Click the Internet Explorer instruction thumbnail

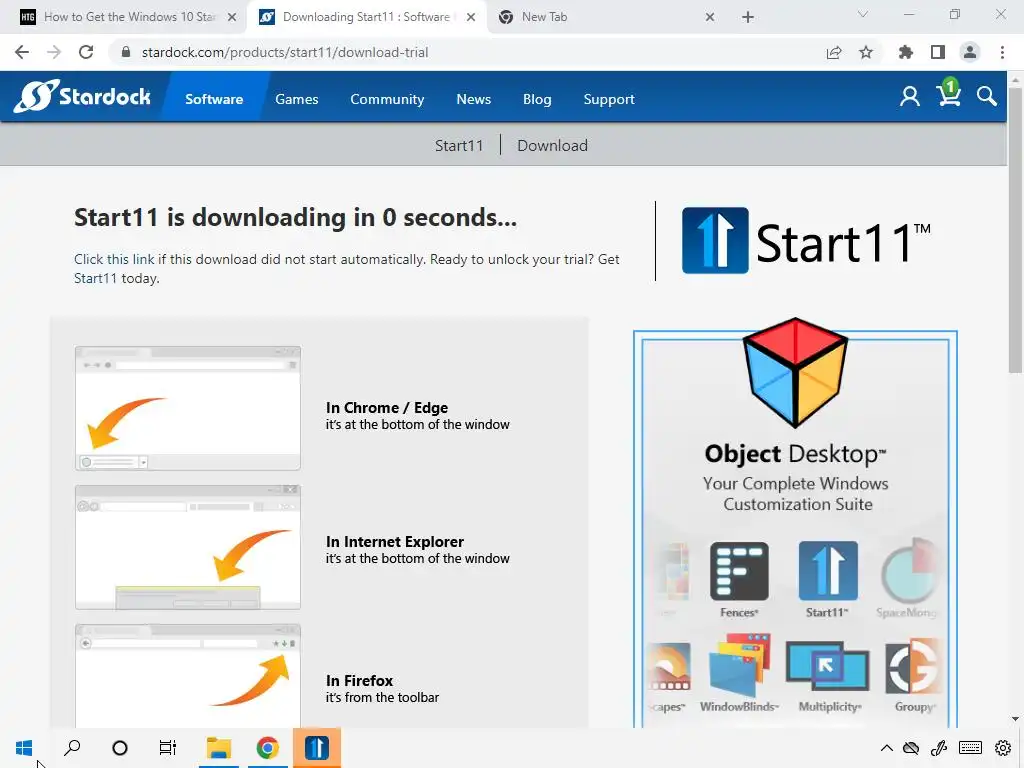188,547
